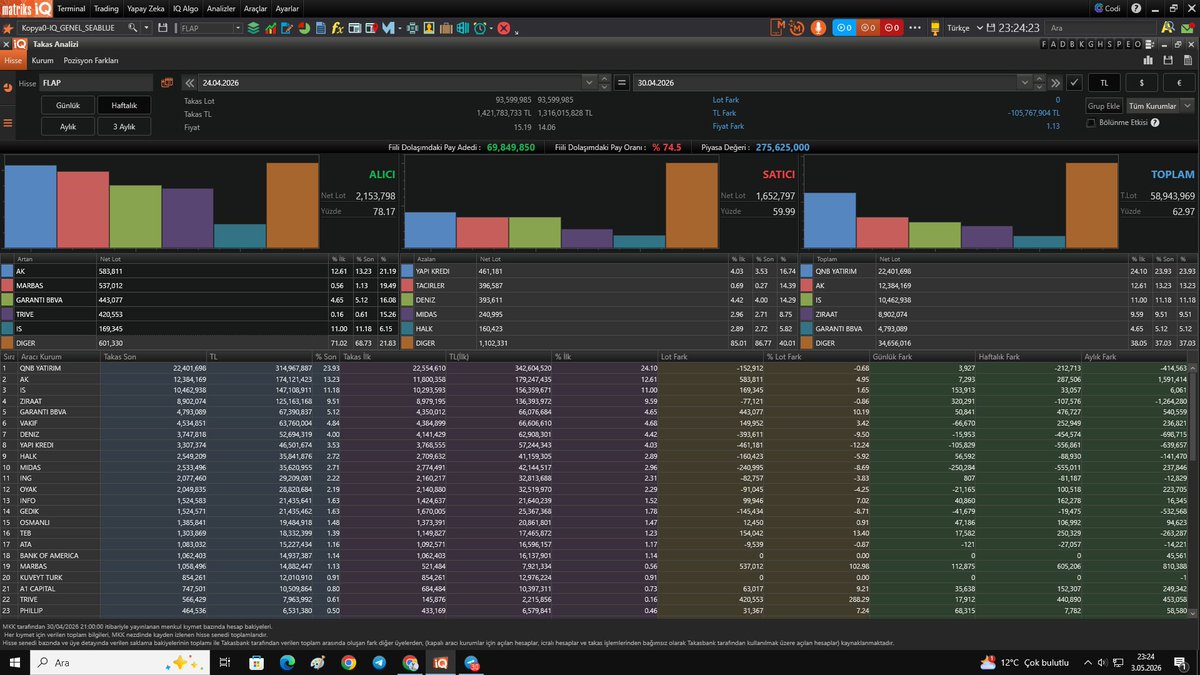
Task: Open the envelope messages icon
Action: point(1186,28)
